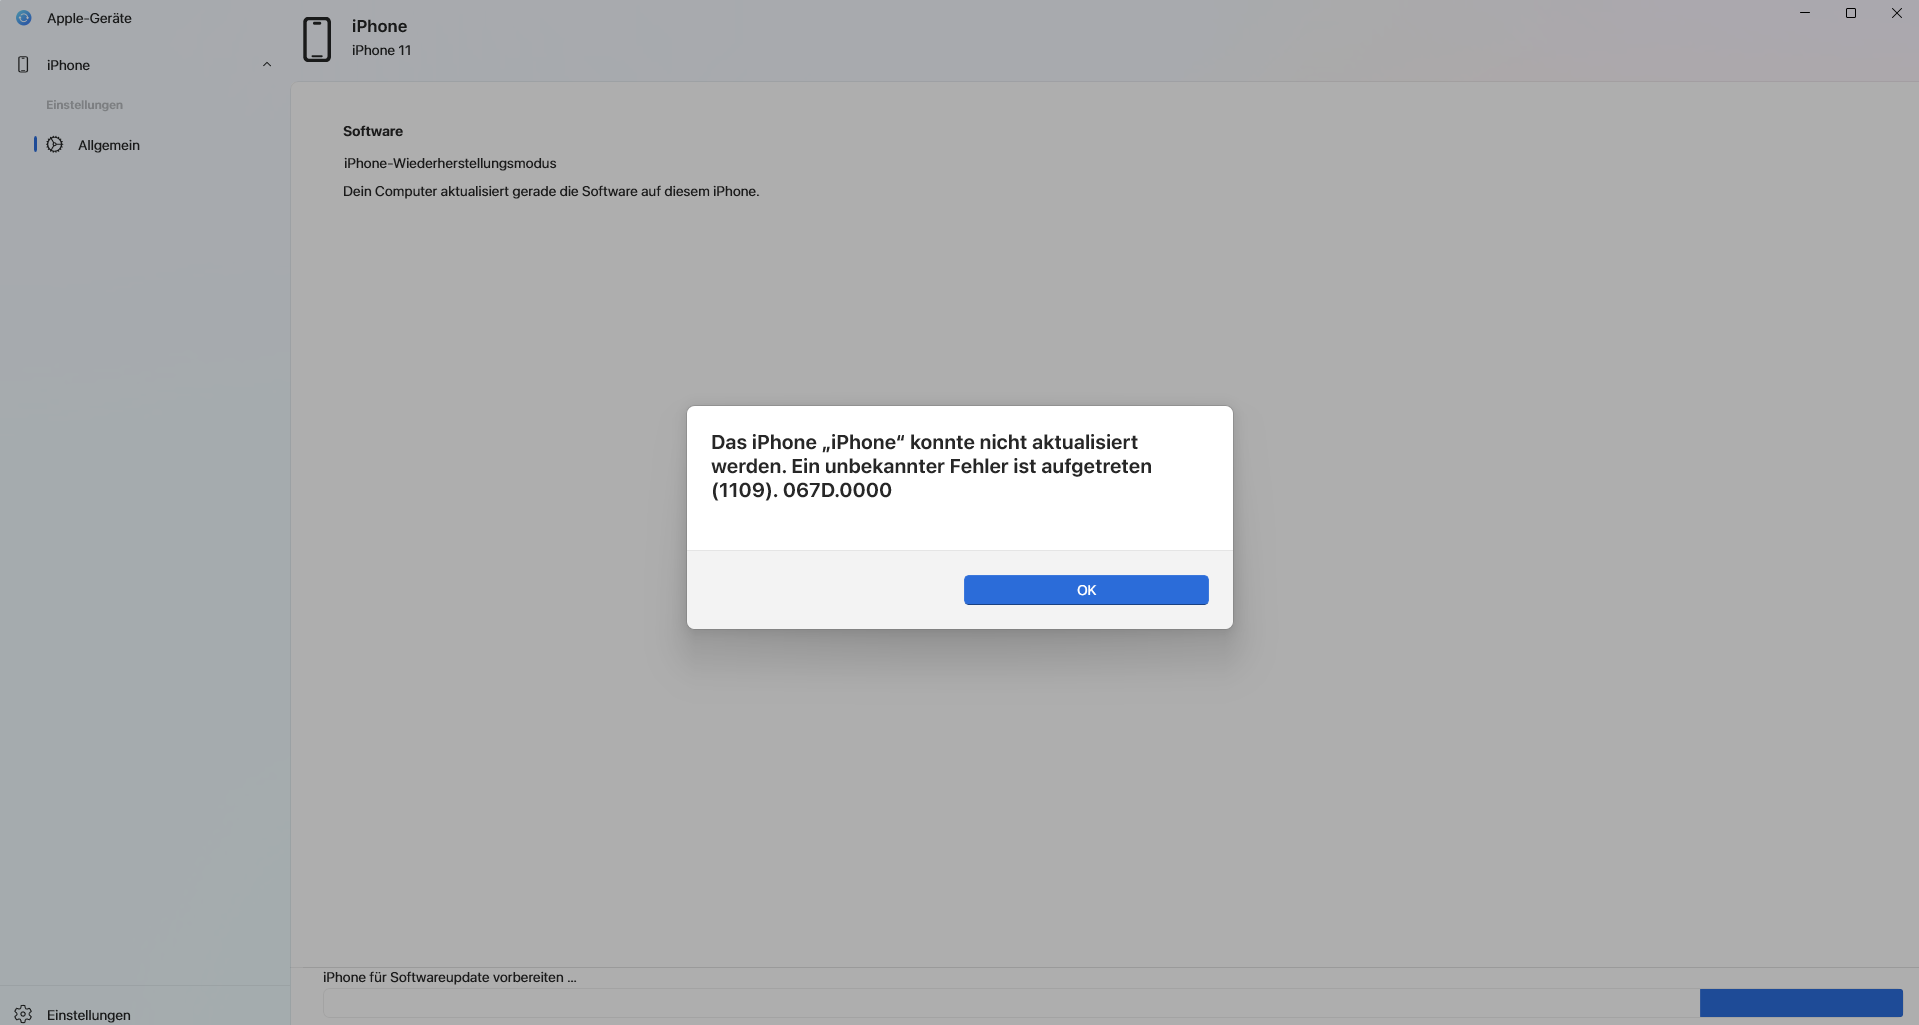1919x1025 pixels.
Task: Click the "Software" section heading
Action: click(373, 131)
